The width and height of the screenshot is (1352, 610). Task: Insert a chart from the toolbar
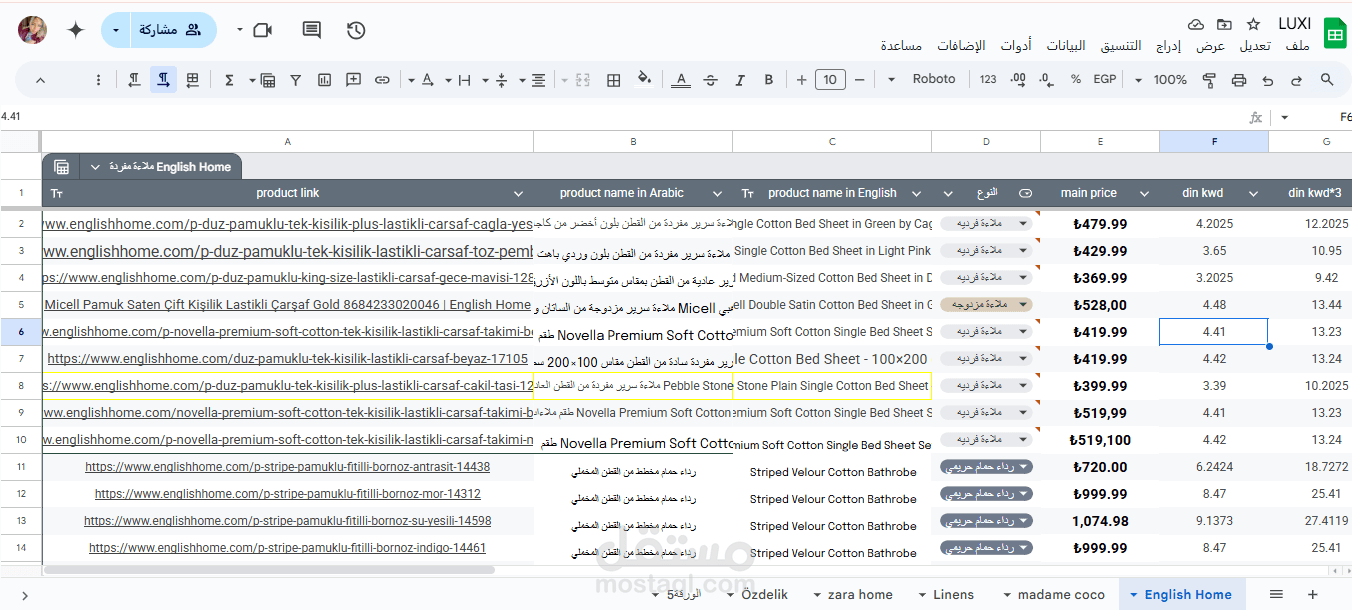pyautogui.click(x=324, y=80)
